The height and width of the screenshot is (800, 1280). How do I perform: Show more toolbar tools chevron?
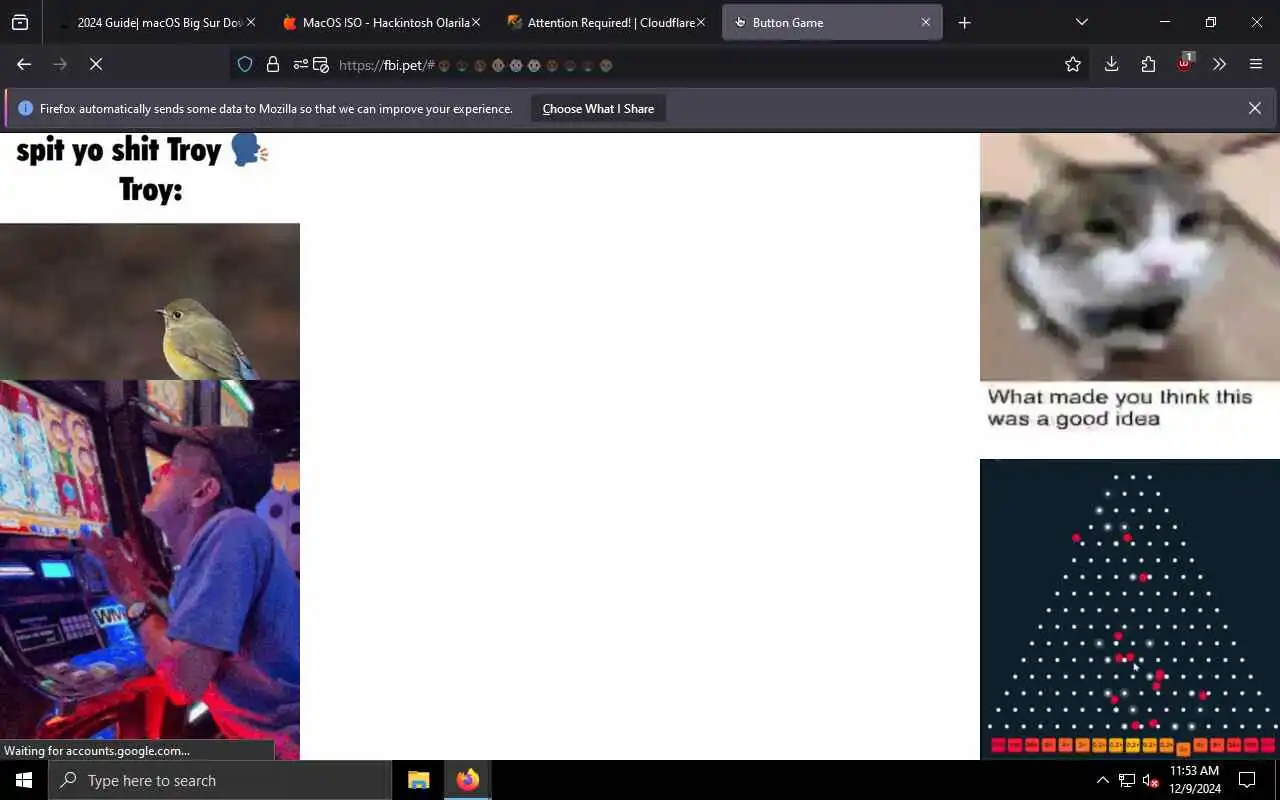(1219, 64)
